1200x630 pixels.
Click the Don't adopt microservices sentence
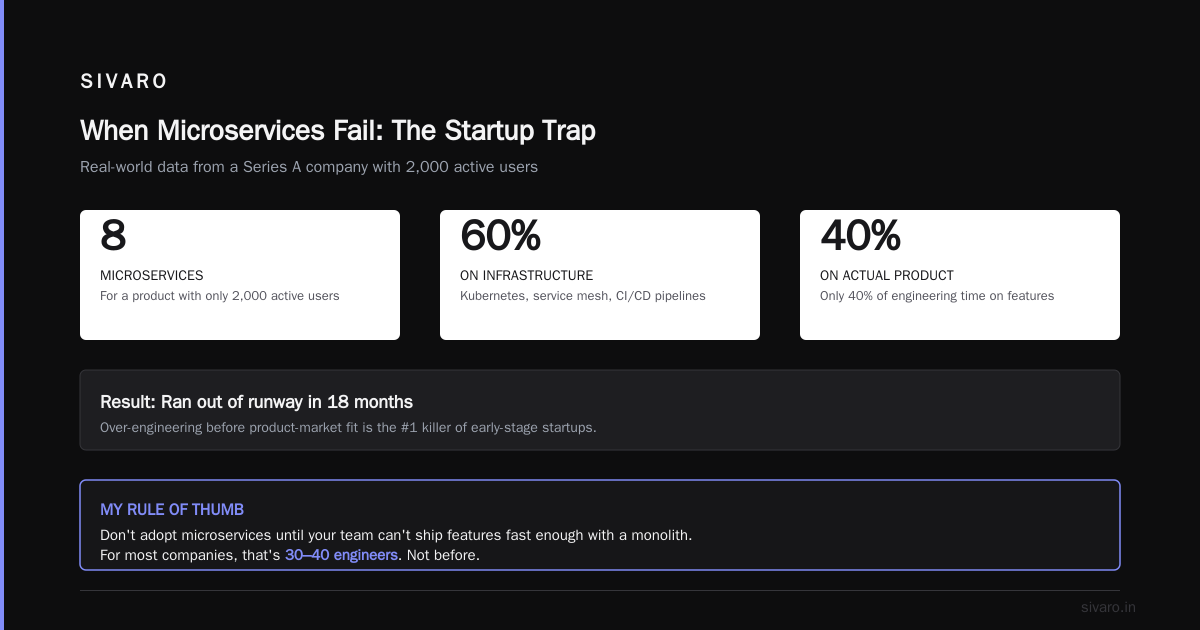[396, 535]
